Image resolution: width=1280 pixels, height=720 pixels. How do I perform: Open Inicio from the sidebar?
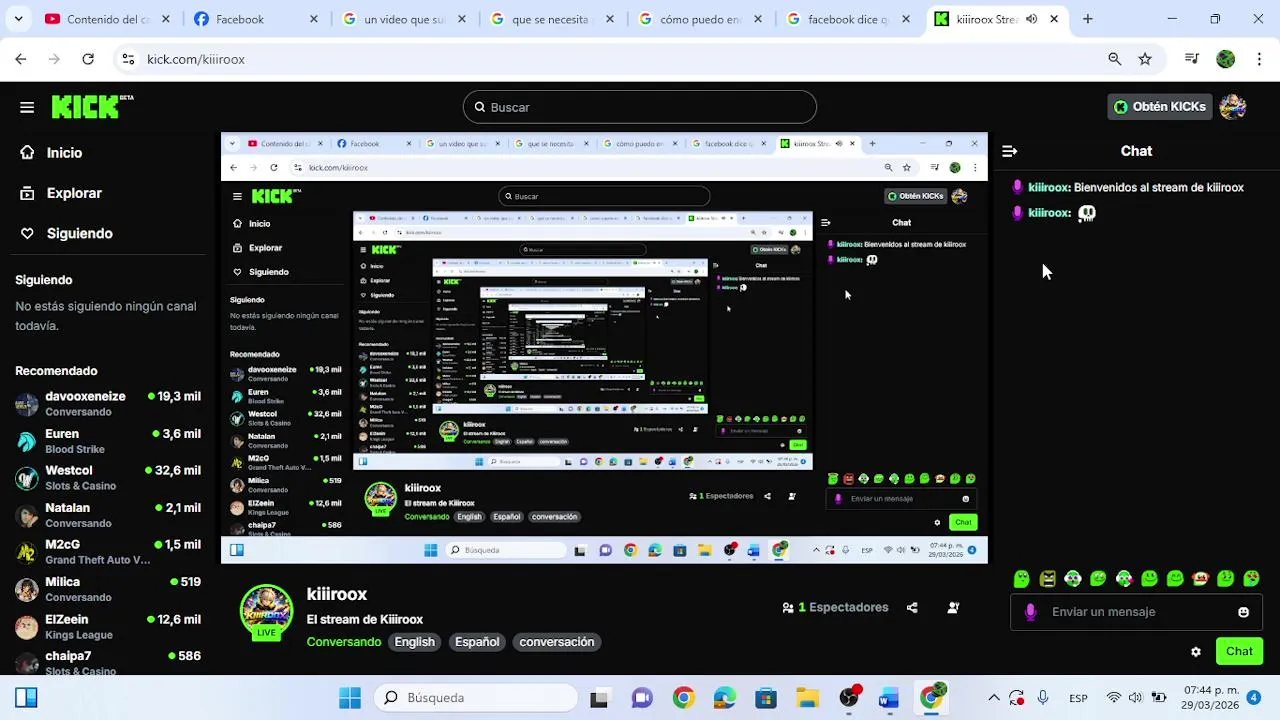pos(52,153)
